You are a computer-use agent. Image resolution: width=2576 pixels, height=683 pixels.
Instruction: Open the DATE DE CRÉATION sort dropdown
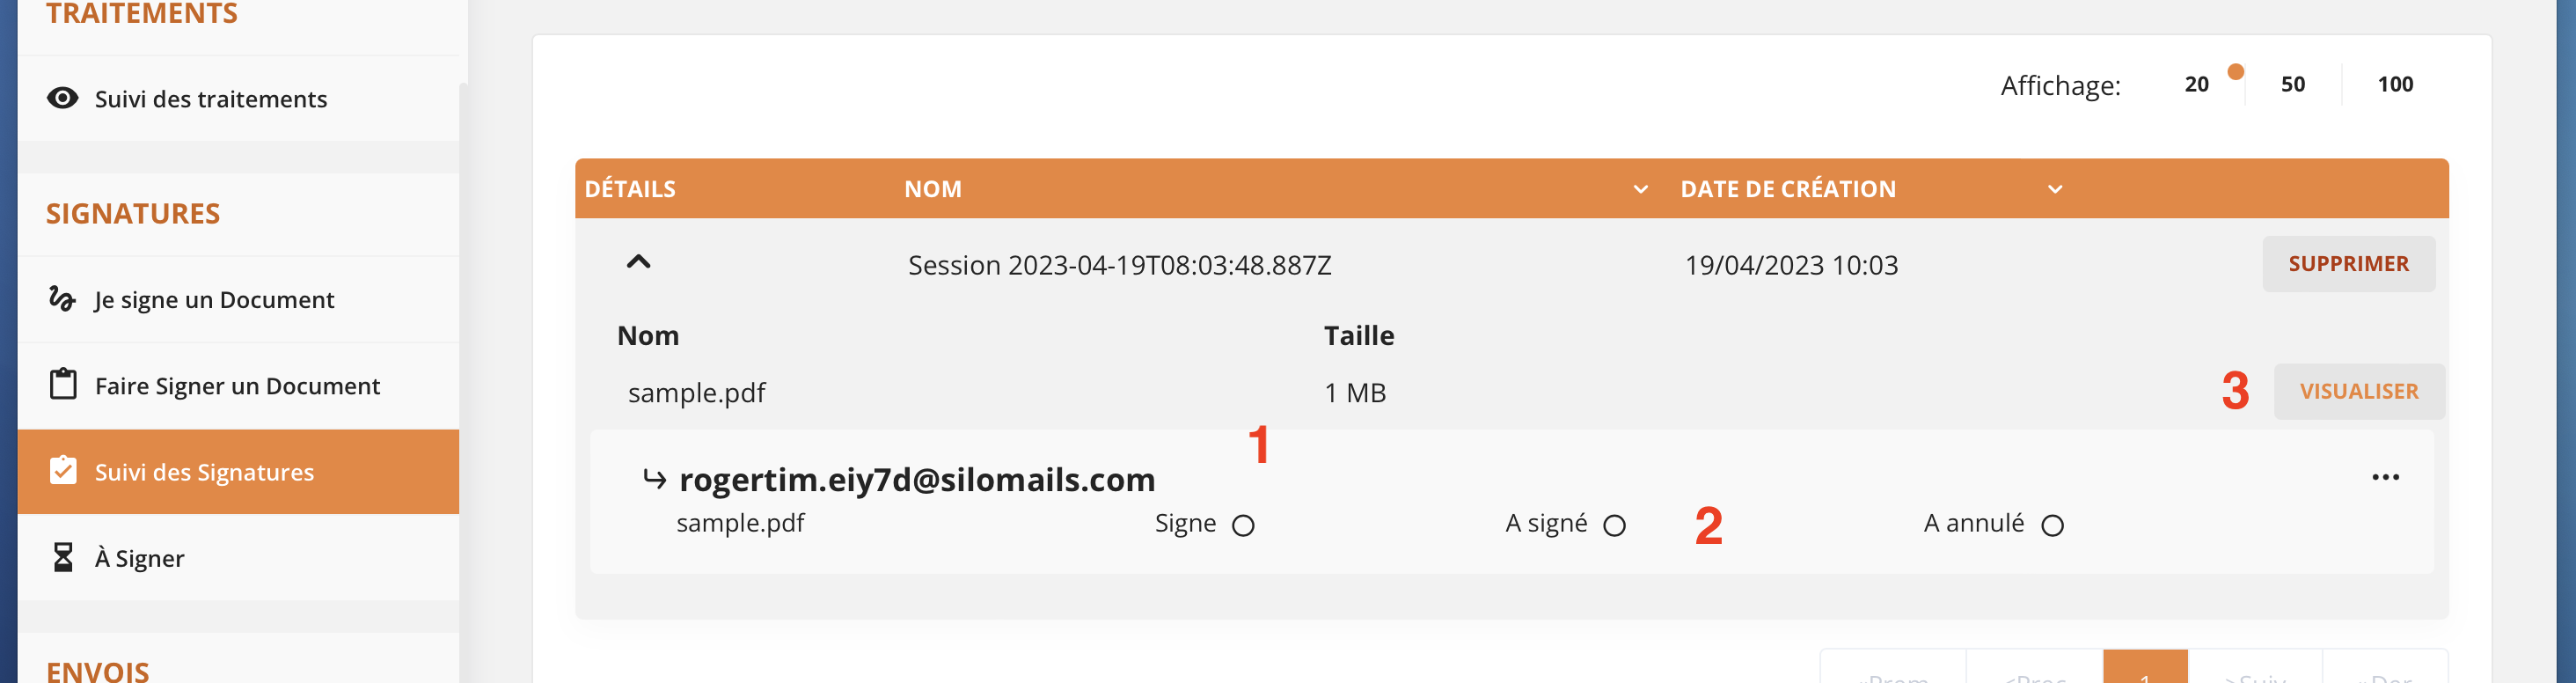click(2055, 189)
